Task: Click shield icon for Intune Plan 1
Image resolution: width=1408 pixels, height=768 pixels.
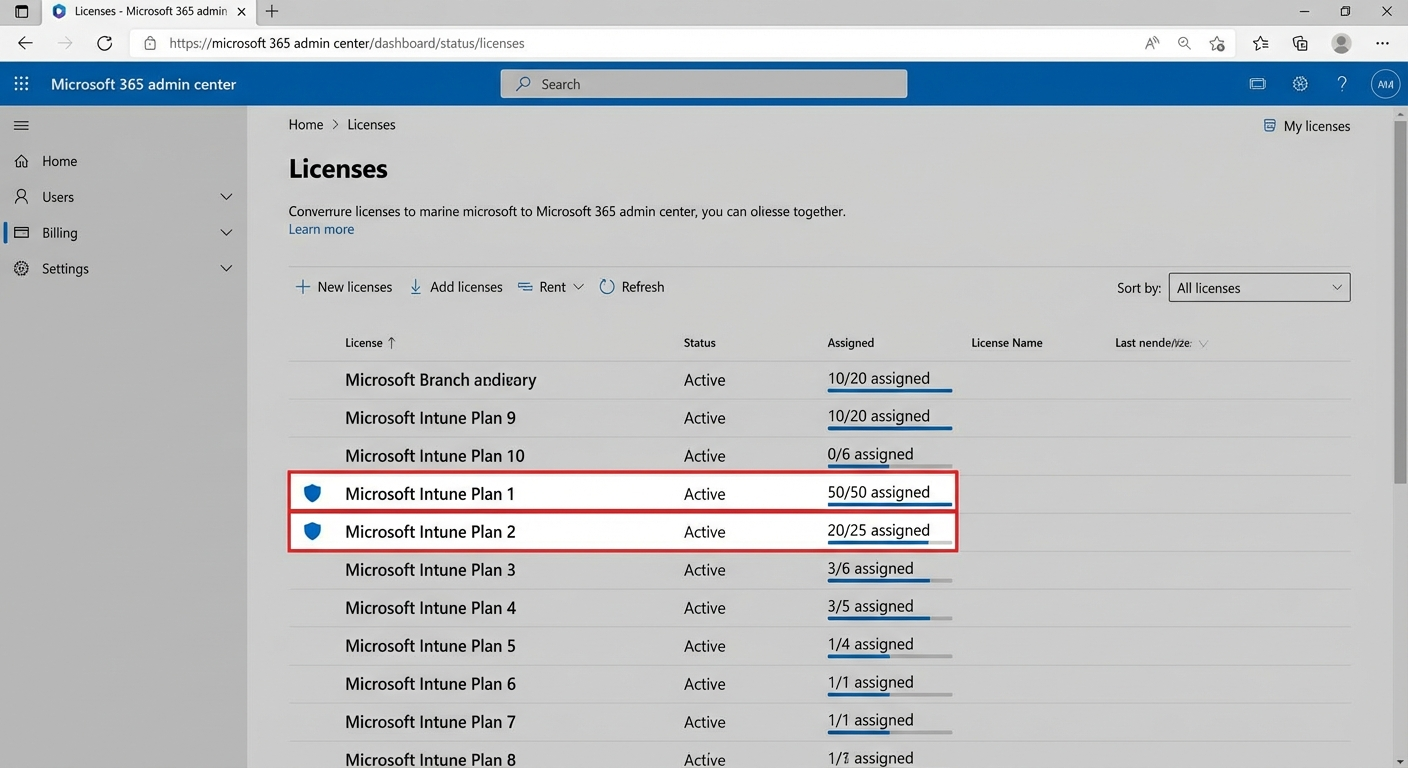Action: (313, 493)
